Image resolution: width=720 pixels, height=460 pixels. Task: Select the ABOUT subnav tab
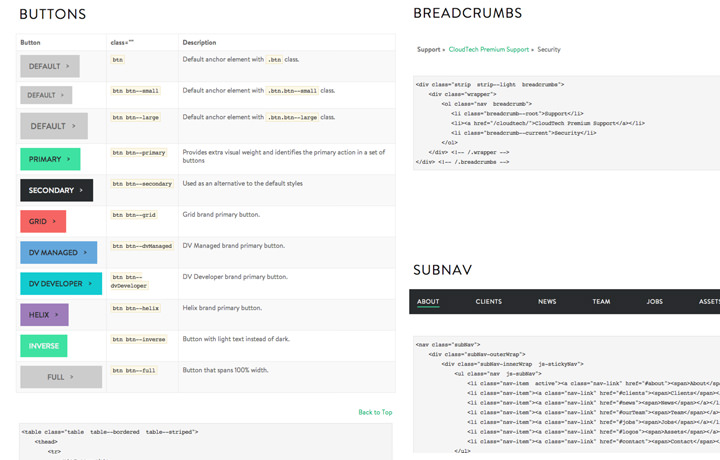428,302
